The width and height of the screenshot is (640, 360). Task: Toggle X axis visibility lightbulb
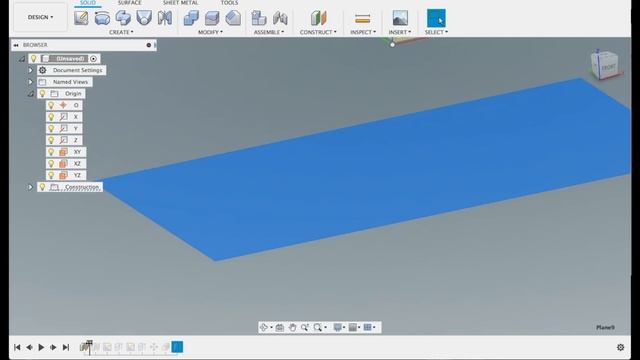(51, 117)
